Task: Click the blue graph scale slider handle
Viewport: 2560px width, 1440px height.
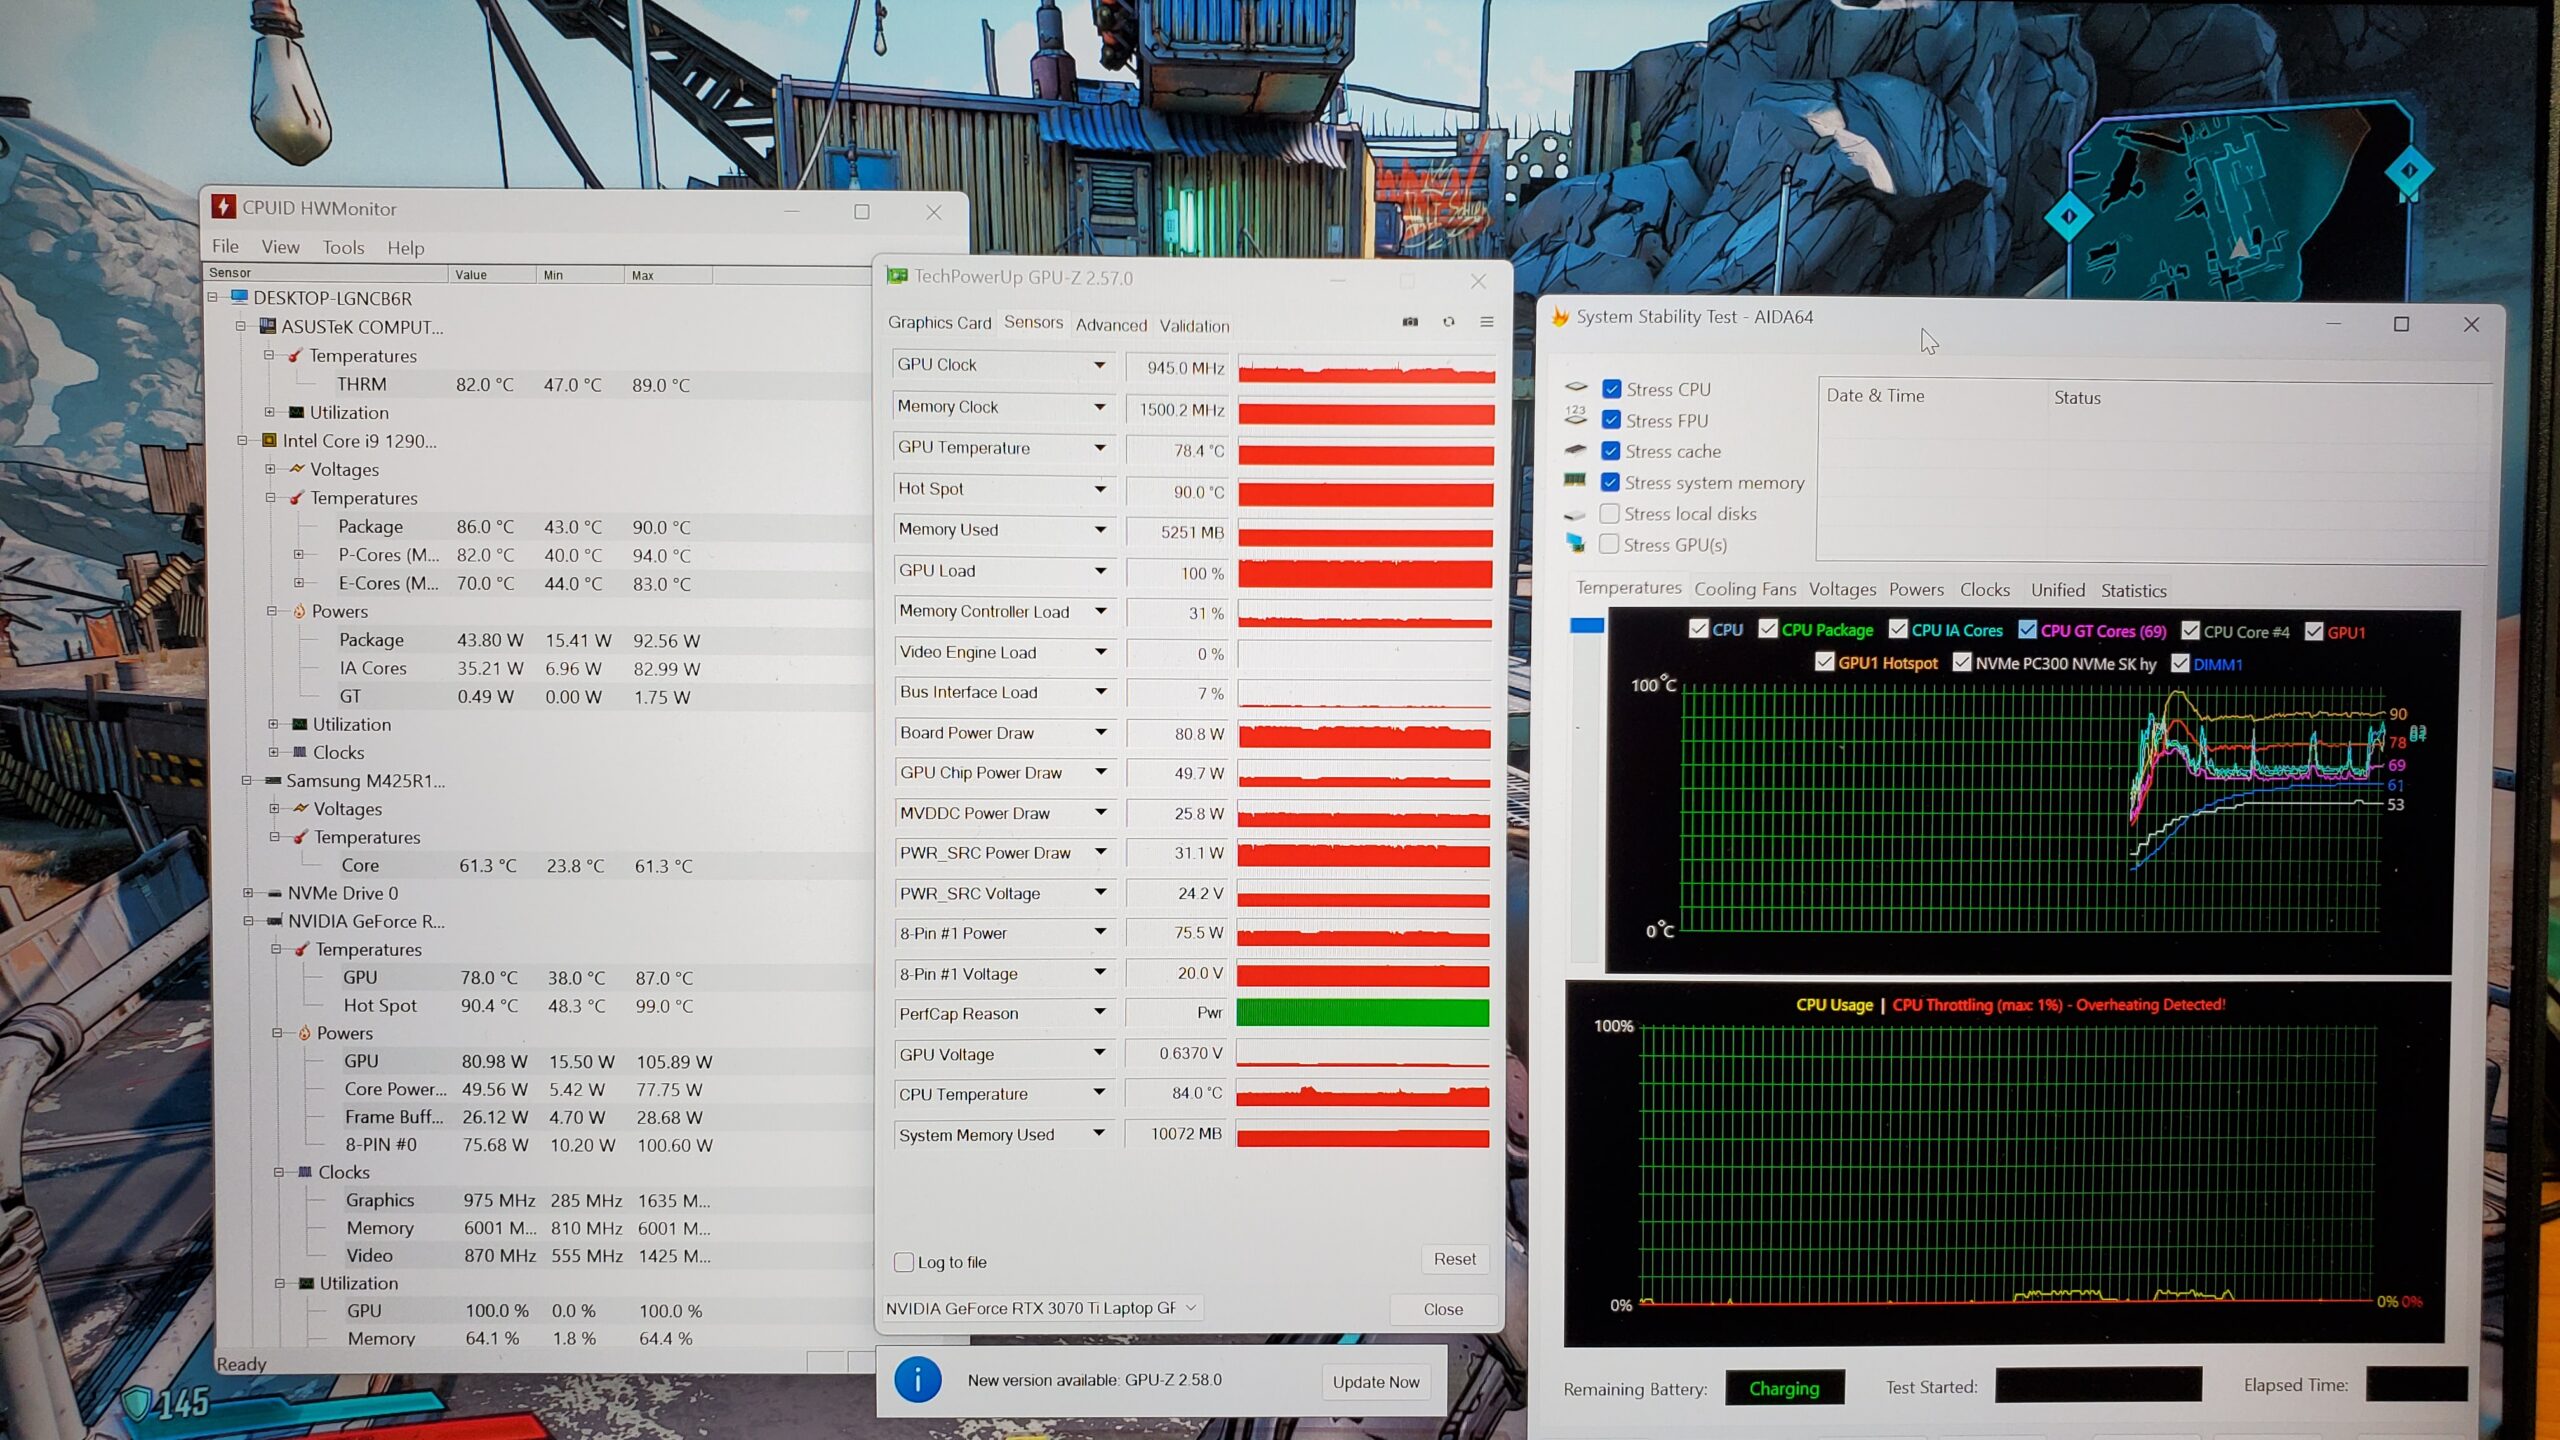Action: point(1586,626)
